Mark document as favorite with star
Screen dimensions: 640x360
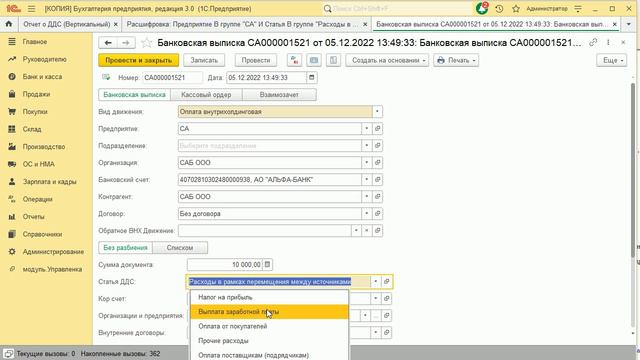click(146, 42)
